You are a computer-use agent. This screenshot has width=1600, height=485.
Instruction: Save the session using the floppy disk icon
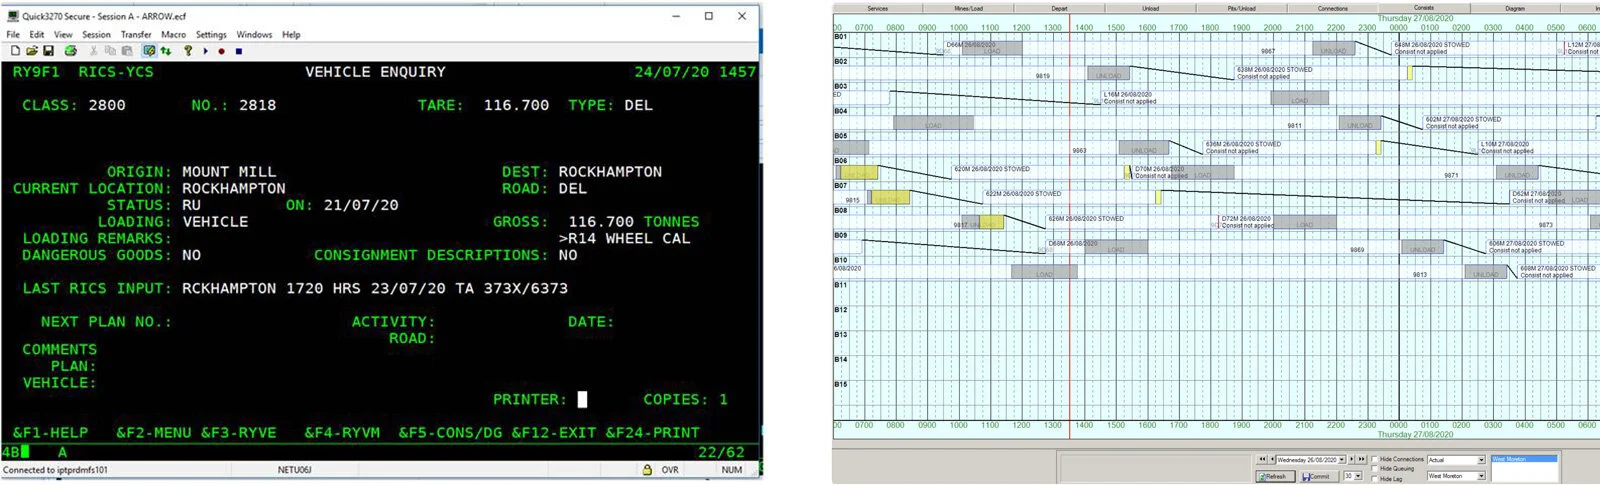[x=48, y=51]
